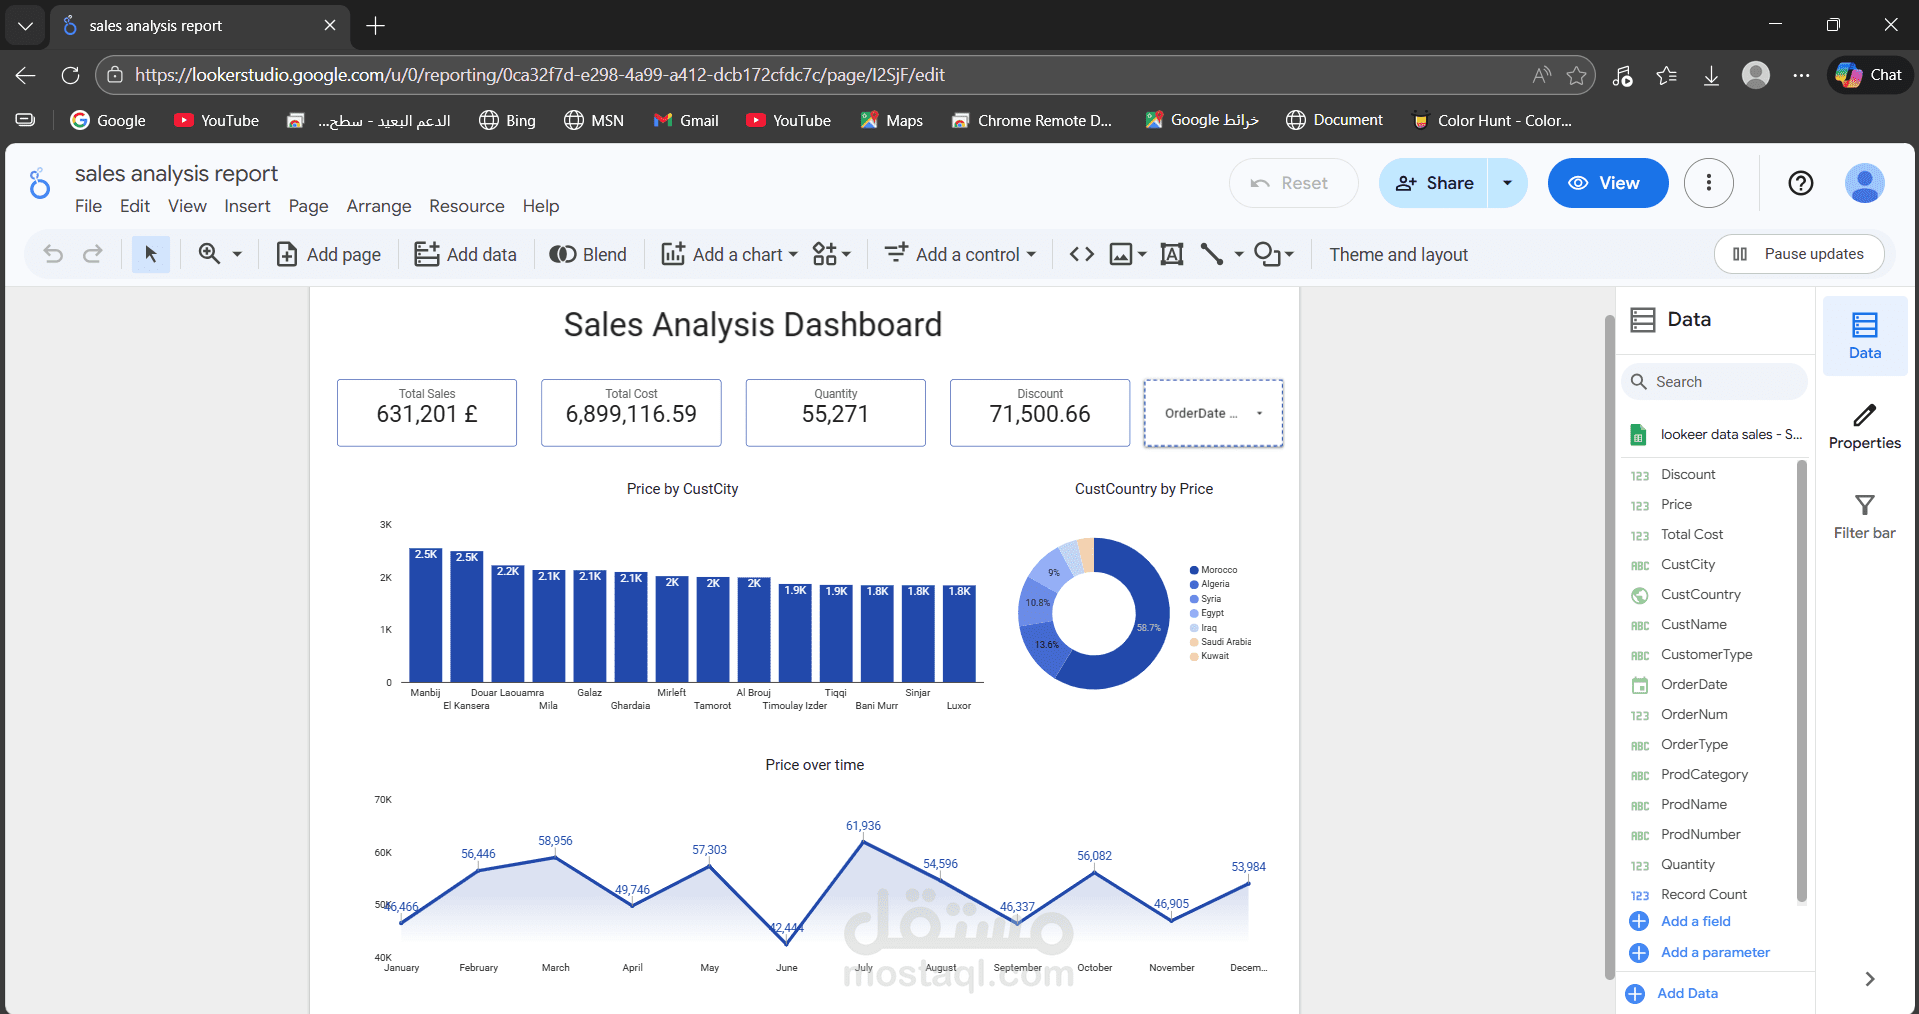Viewport: 1919px width, 1014px height.
Task: Open the Share options dropdown arrow
Action: (1506, 183)
